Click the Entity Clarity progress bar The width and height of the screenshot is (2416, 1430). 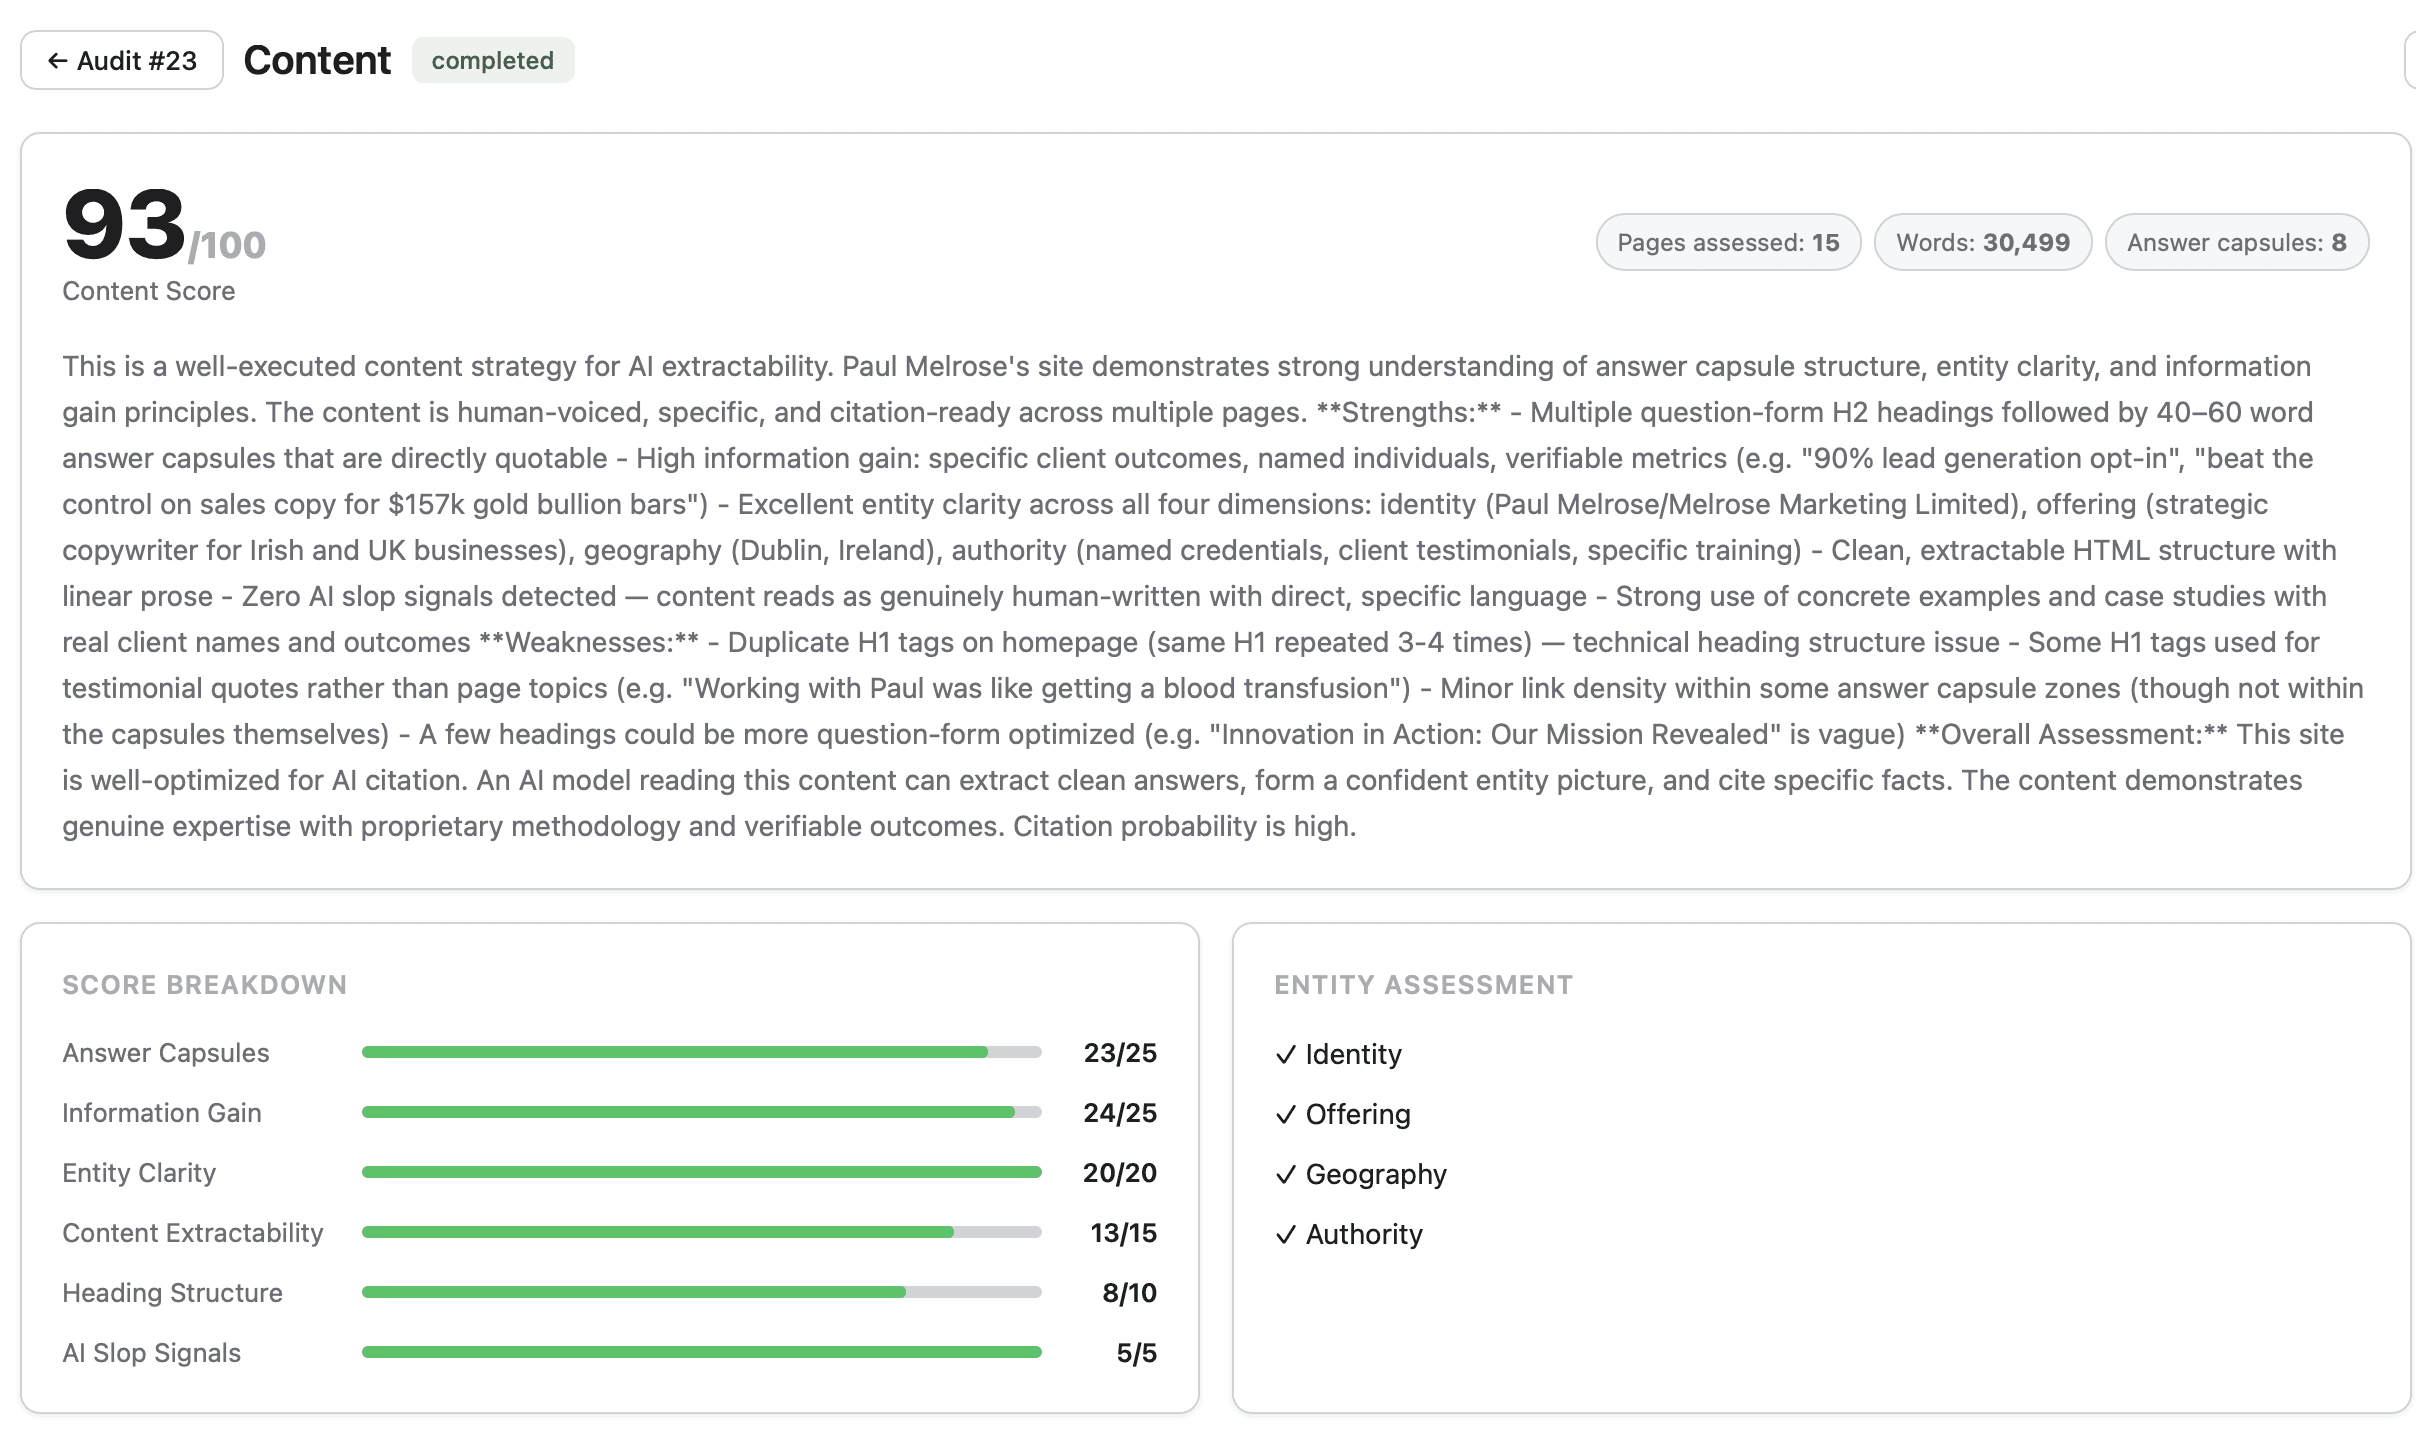[701, 1172]
